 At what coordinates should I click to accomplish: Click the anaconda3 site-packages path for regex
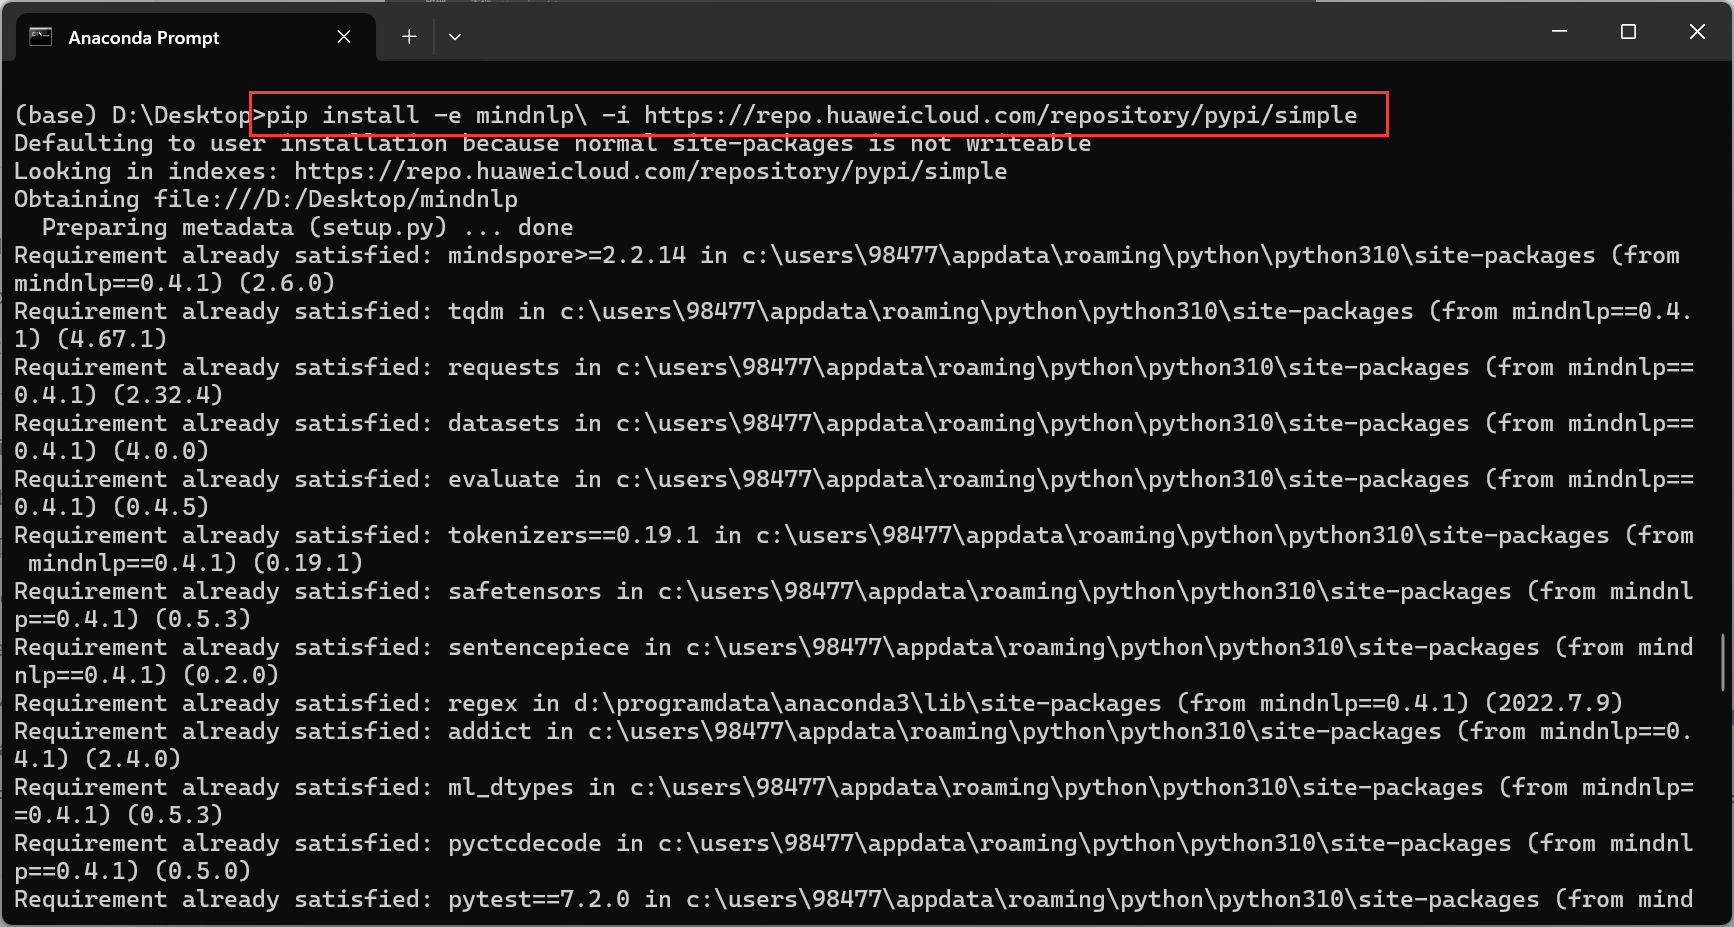pos(867,704)
